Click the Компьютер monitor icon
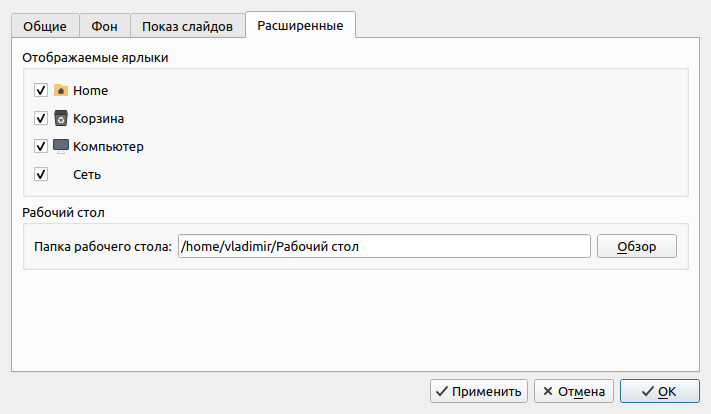The height and width of the screenshot is (414, 711). [61, 146]
